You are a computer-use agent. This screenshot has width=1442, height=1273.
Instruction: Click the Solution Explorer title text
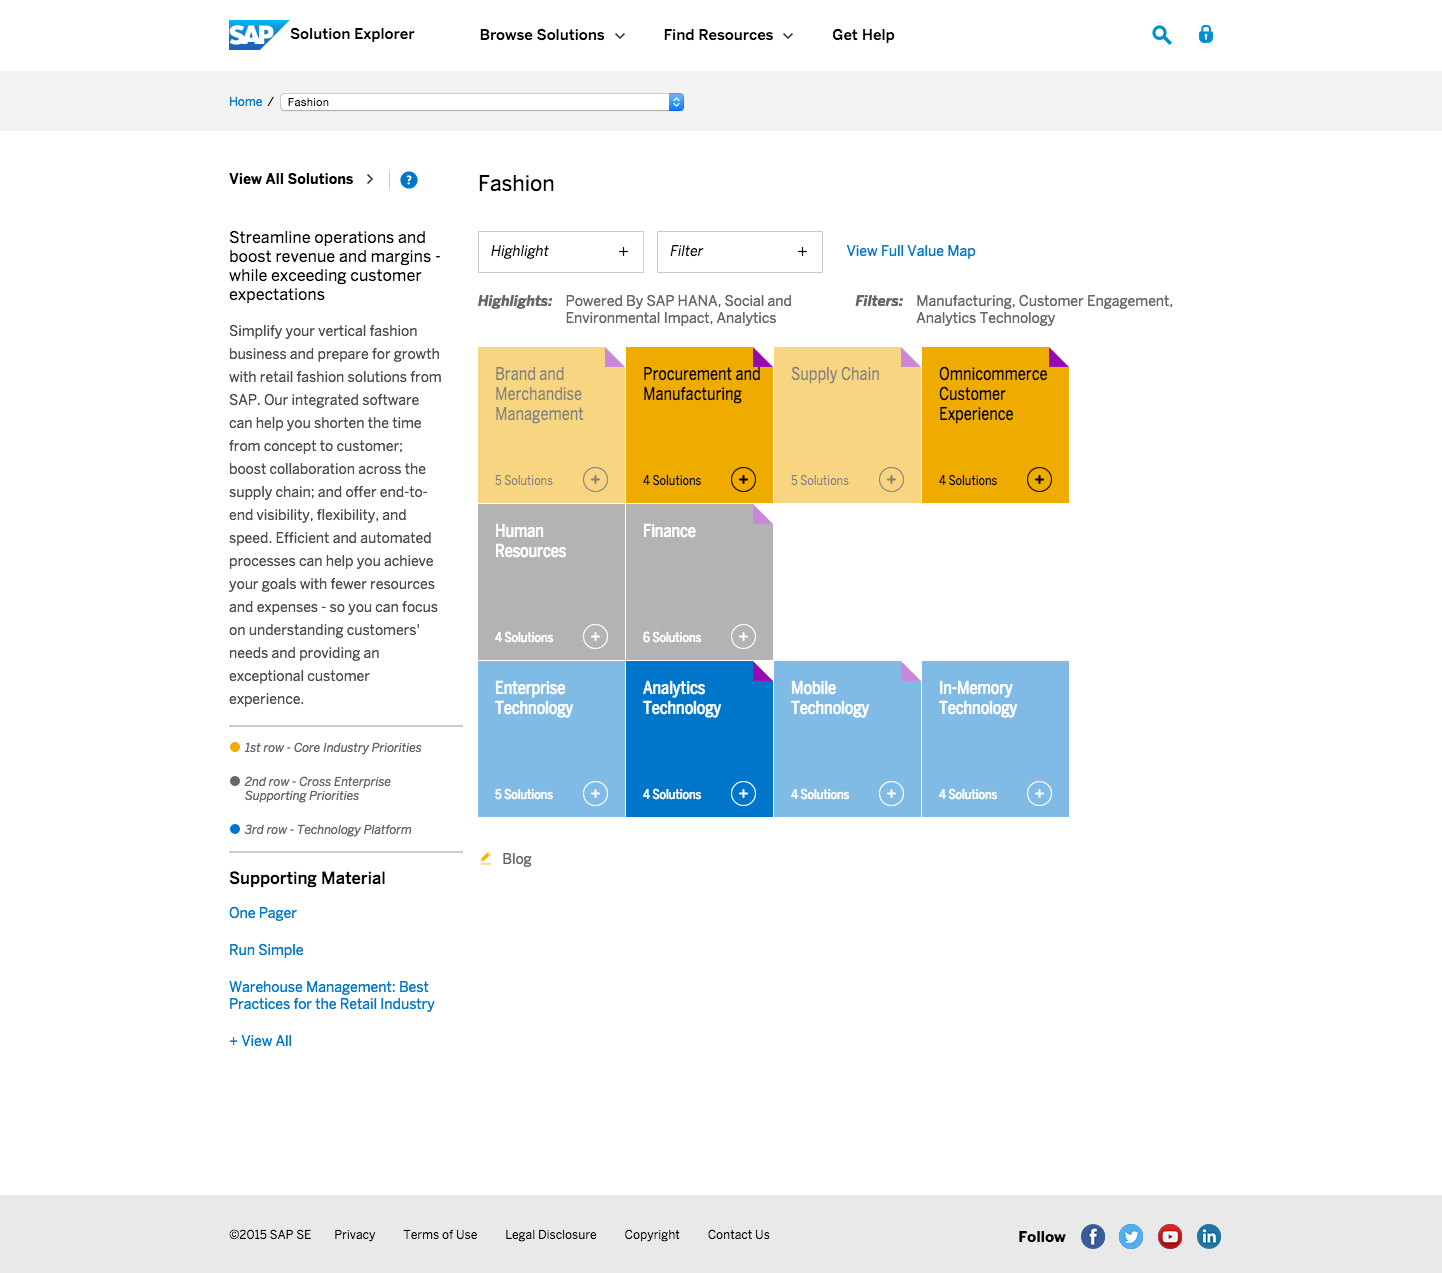point(352,34)
